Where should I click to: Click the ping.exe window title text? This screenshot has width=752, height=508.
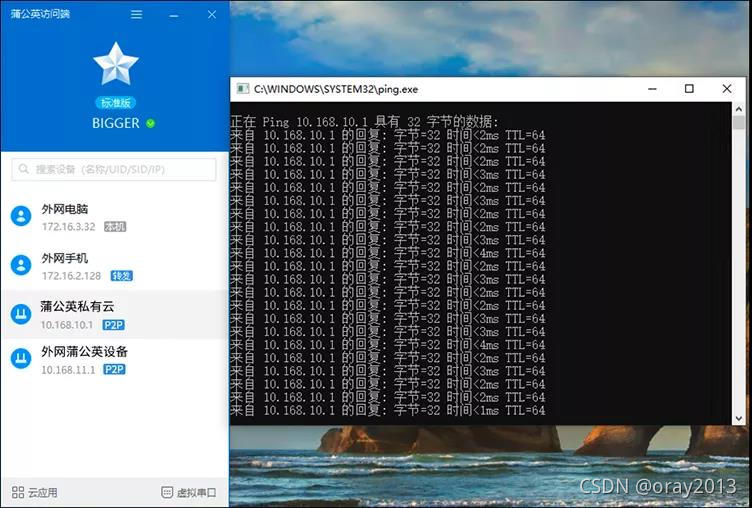click(336, 89)
